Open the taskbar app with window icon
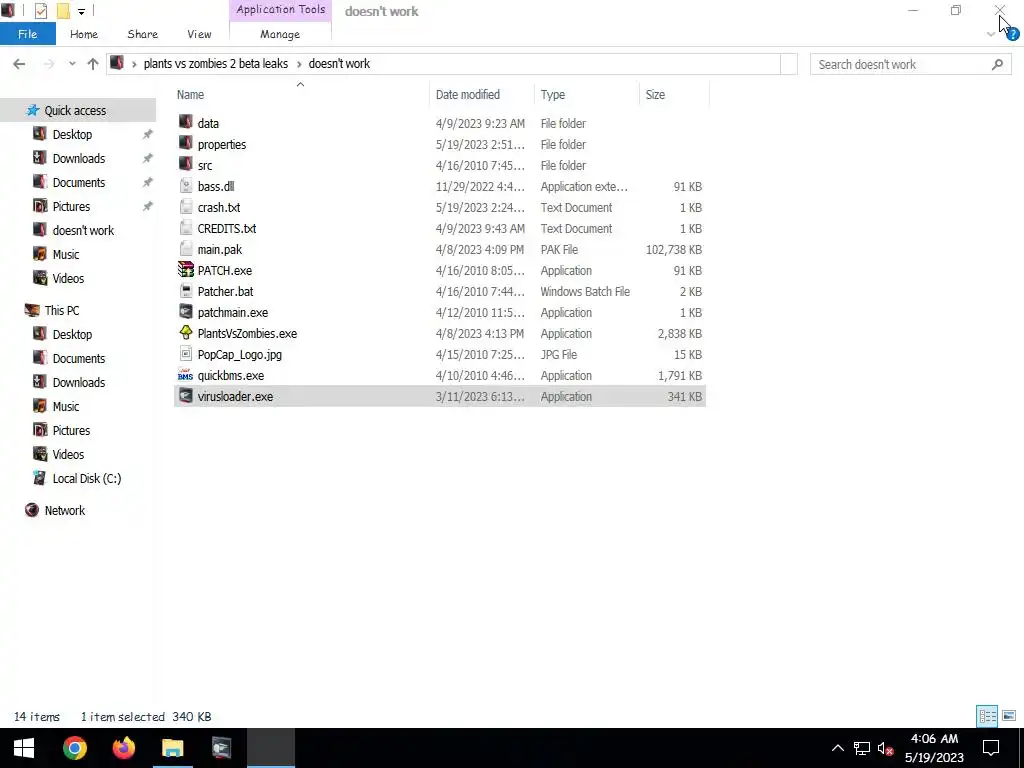This screenshot has width=1024, height=768. pos(221,748)
